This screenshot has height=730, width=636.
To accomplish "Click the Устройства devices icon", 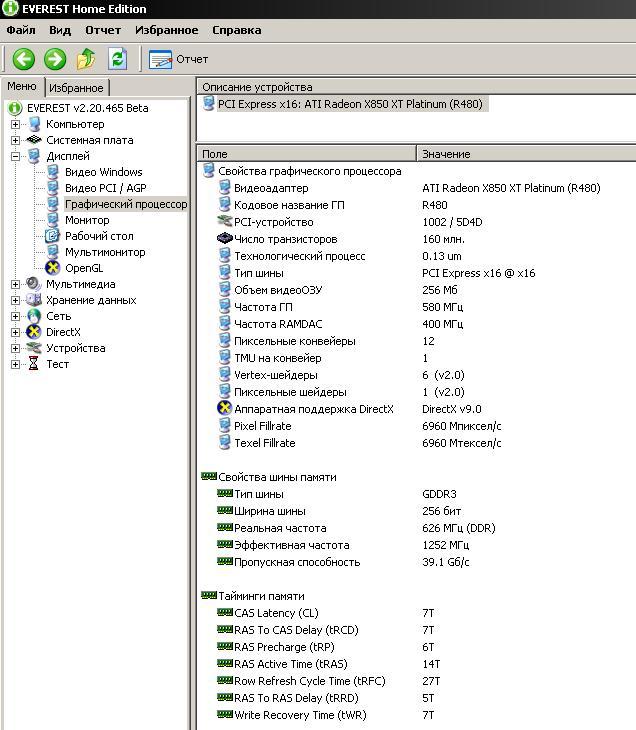I will [x=34, y=348].
